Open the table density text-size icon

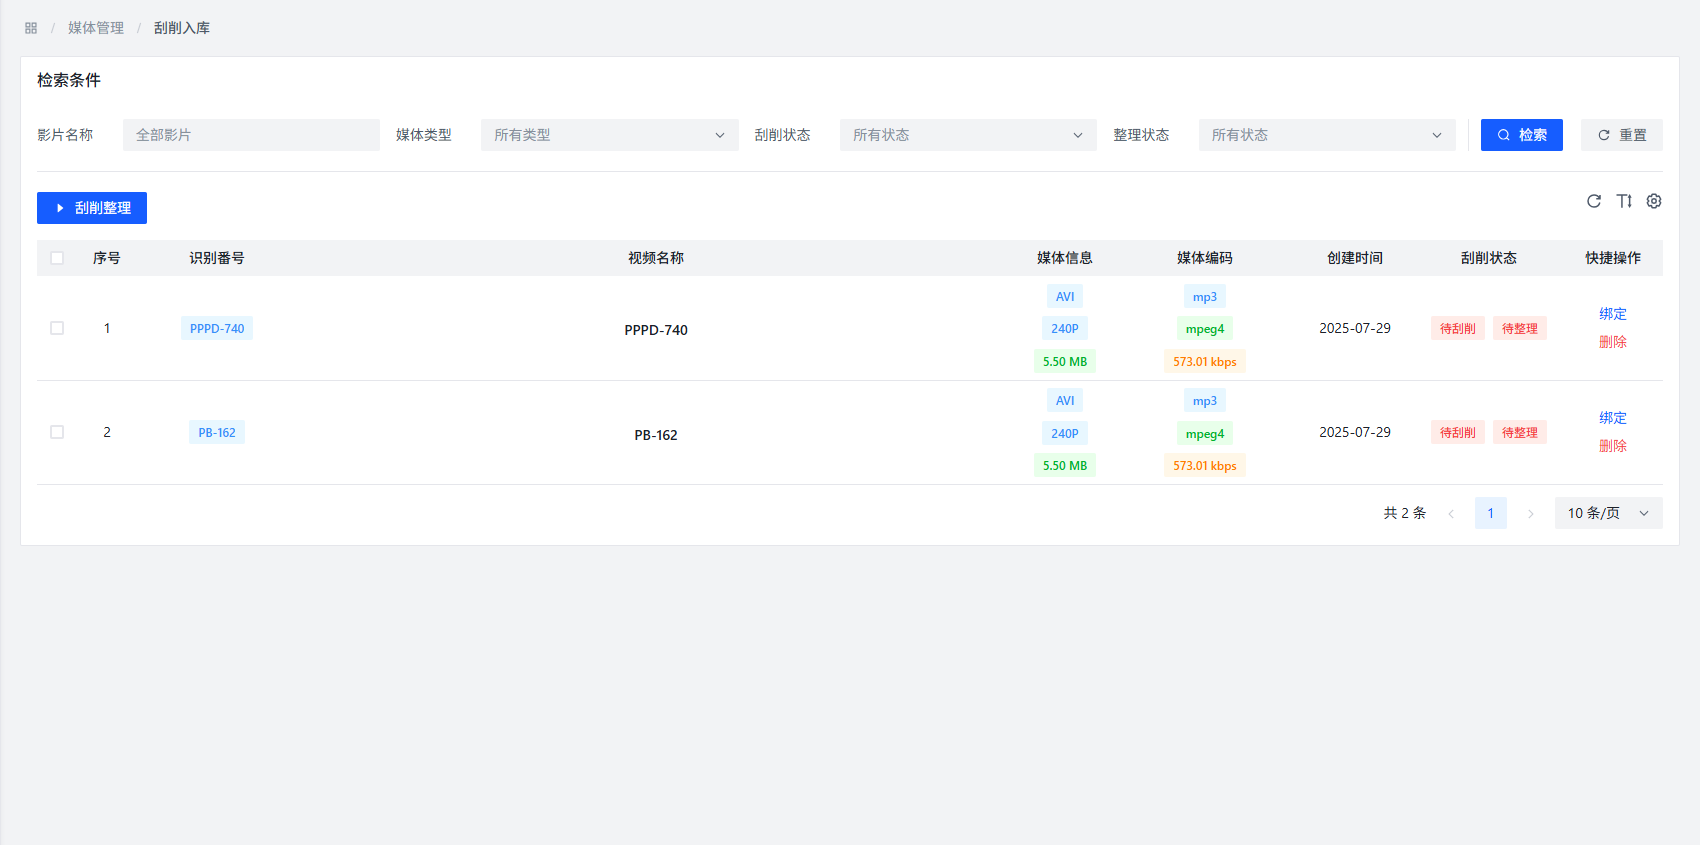pos(1624,201)
